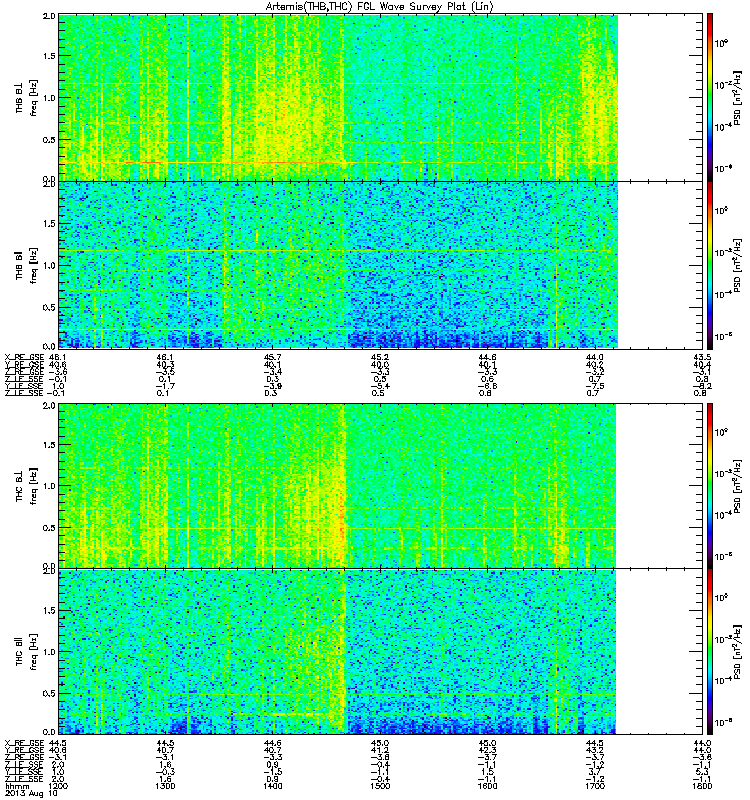Click the 10⁰ colorbar tick of THC B∥ panel
This screenshot has height=800, width=750.
point(721,597)
